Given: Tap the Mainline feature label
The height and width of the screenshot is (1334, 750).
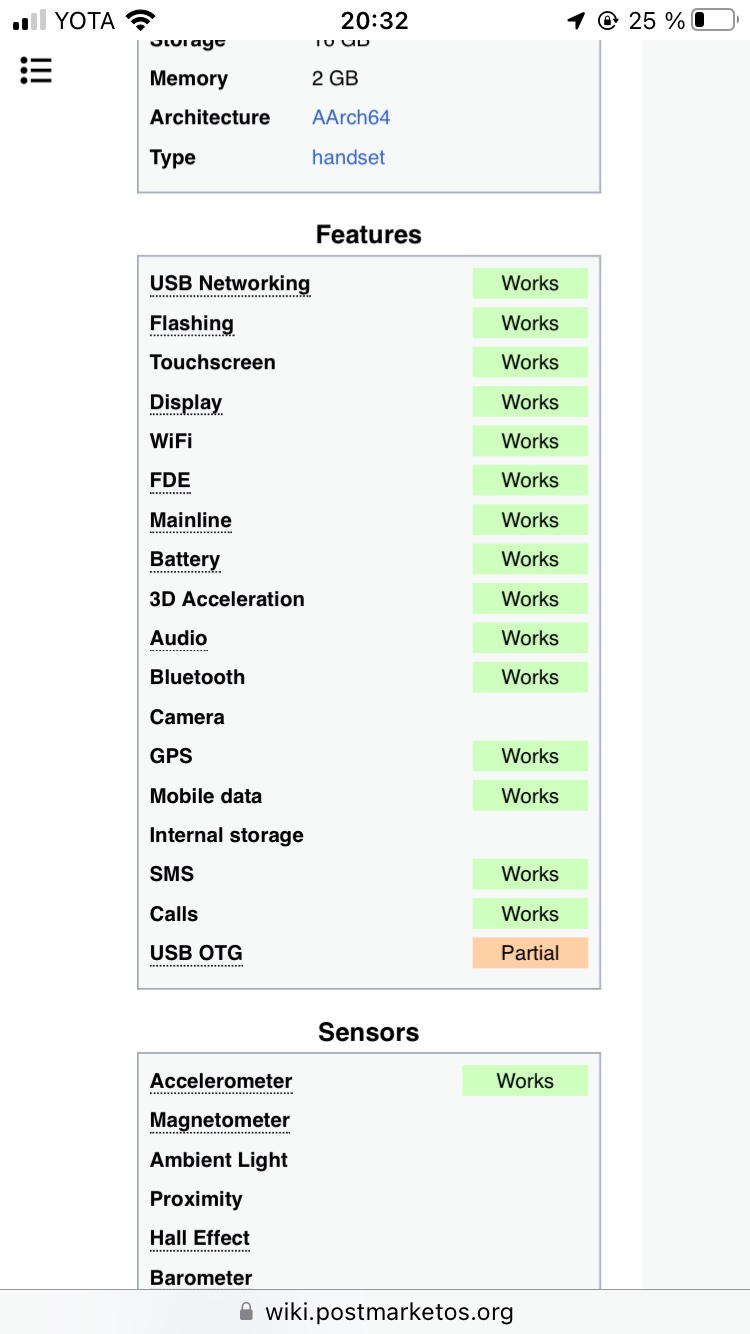Looking at the screenshot, I should coord(191,521).
